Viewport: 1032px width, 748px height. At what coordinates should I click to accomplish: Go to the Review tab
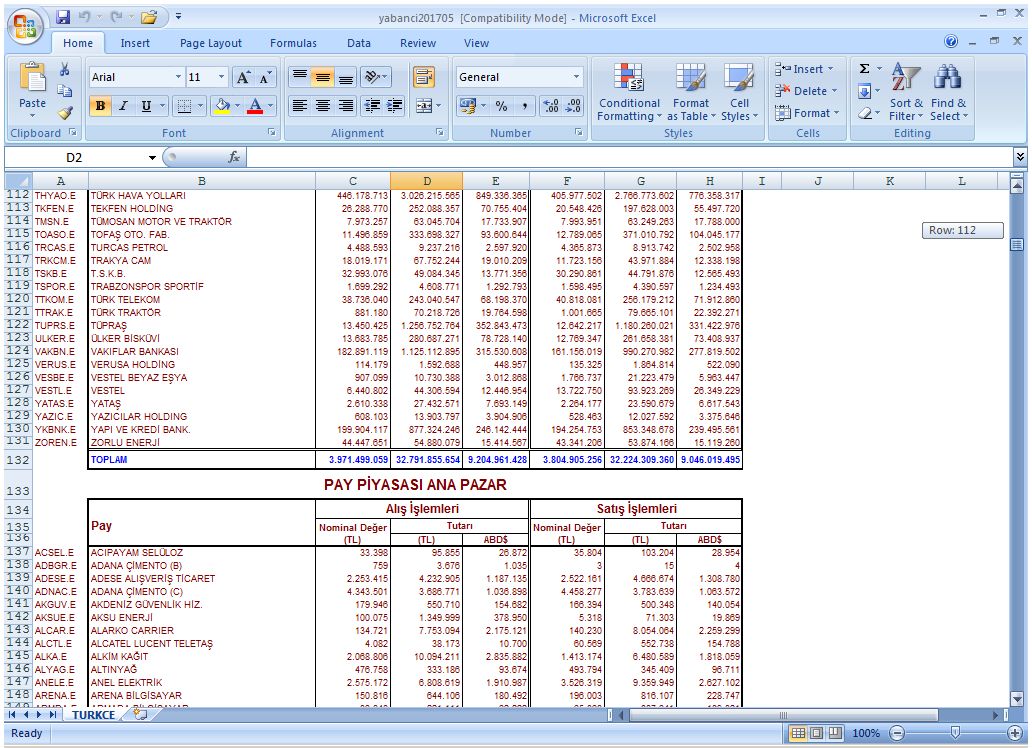pyautogui.click(x=418, y=43)
